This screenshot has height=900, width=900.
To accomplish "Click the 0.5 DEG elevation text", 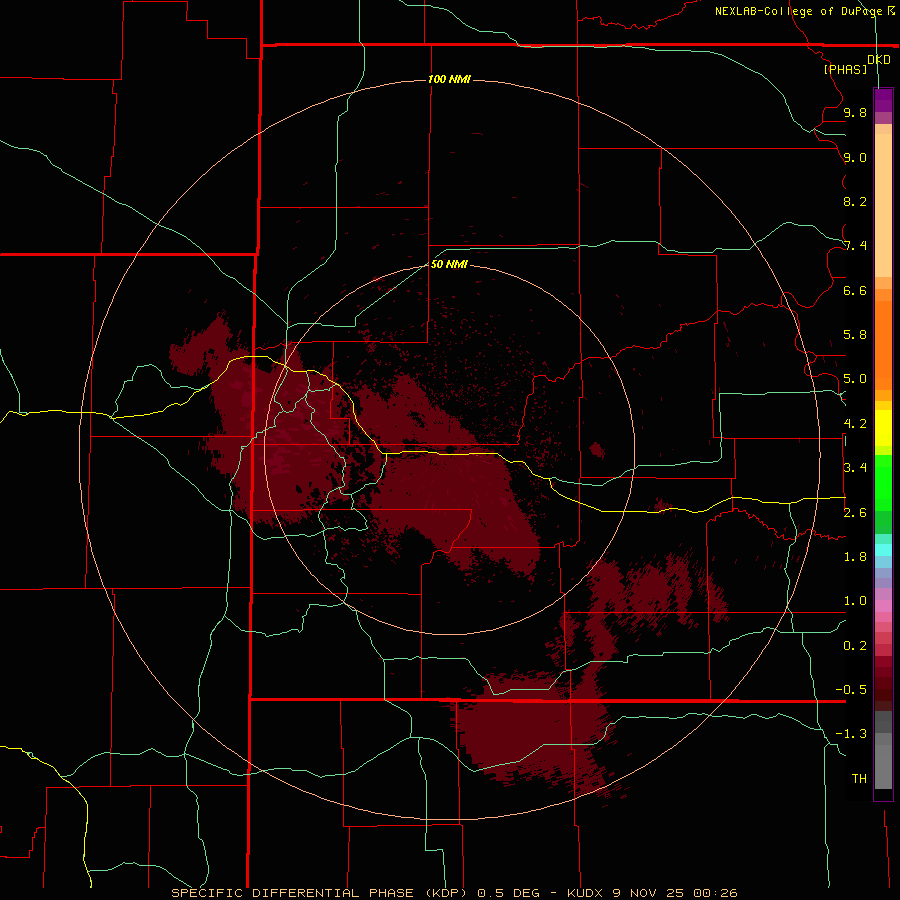I will [509, 893].
